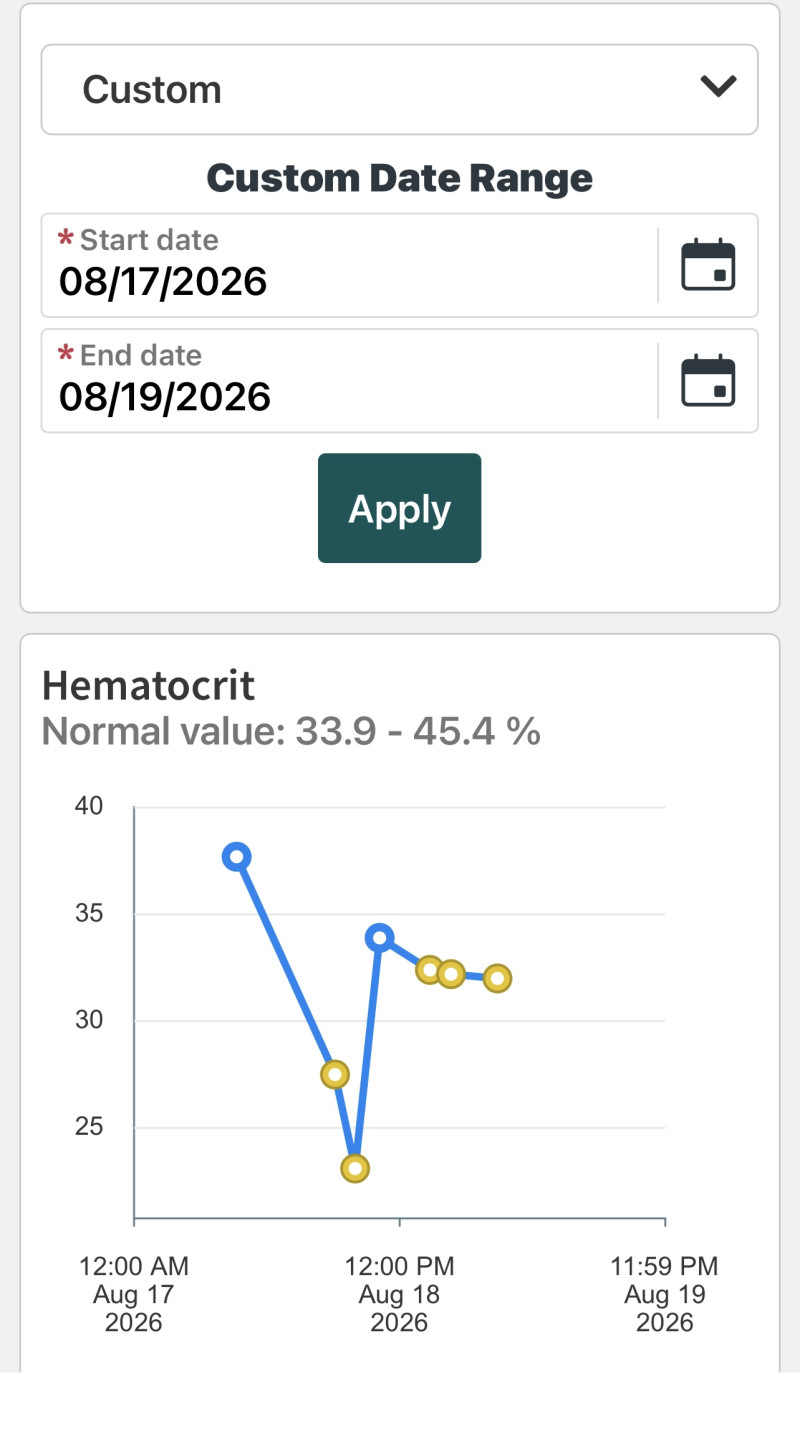
Task: Click the Hematocrit chart title
Action: tap(149, 686)
